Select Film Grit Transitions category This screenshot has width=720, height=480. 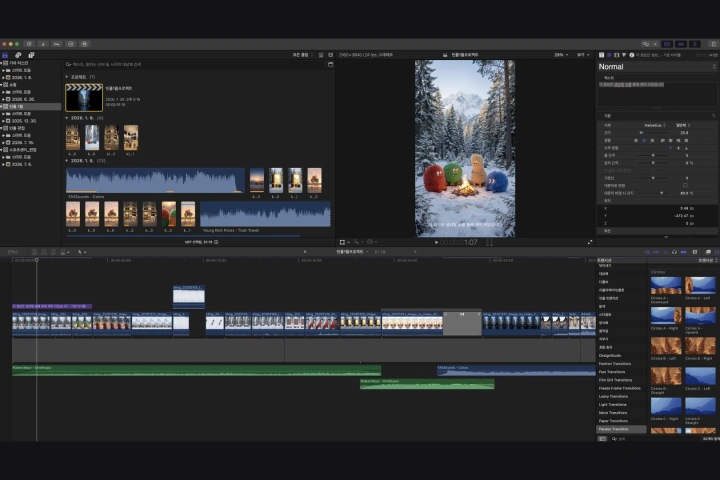tap(615, 380)
